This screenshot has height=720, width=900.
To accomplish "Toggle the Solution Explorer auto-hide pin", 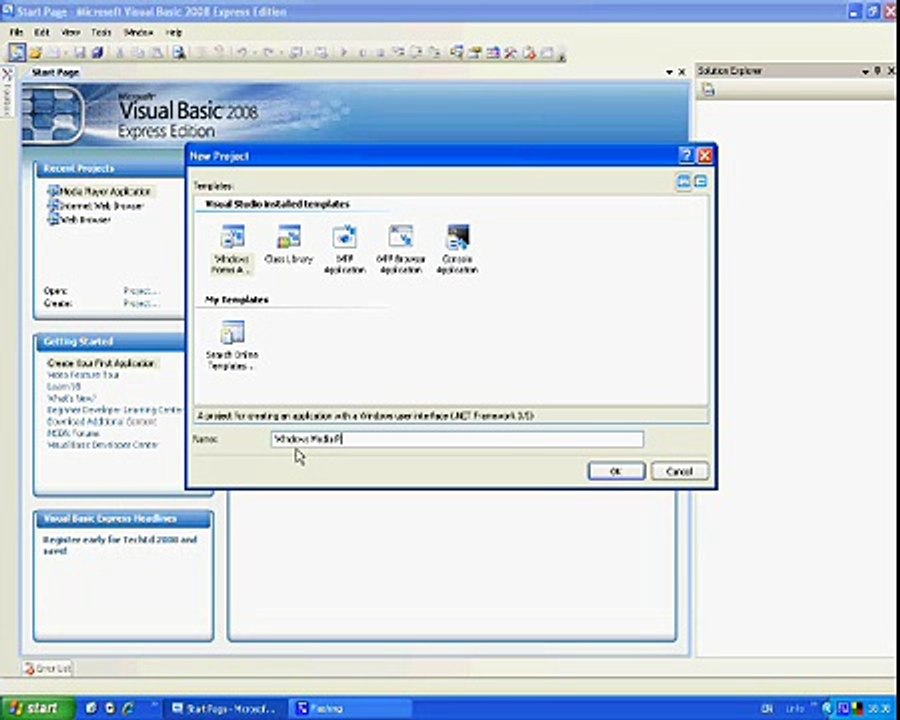I will tap(878, 71).
